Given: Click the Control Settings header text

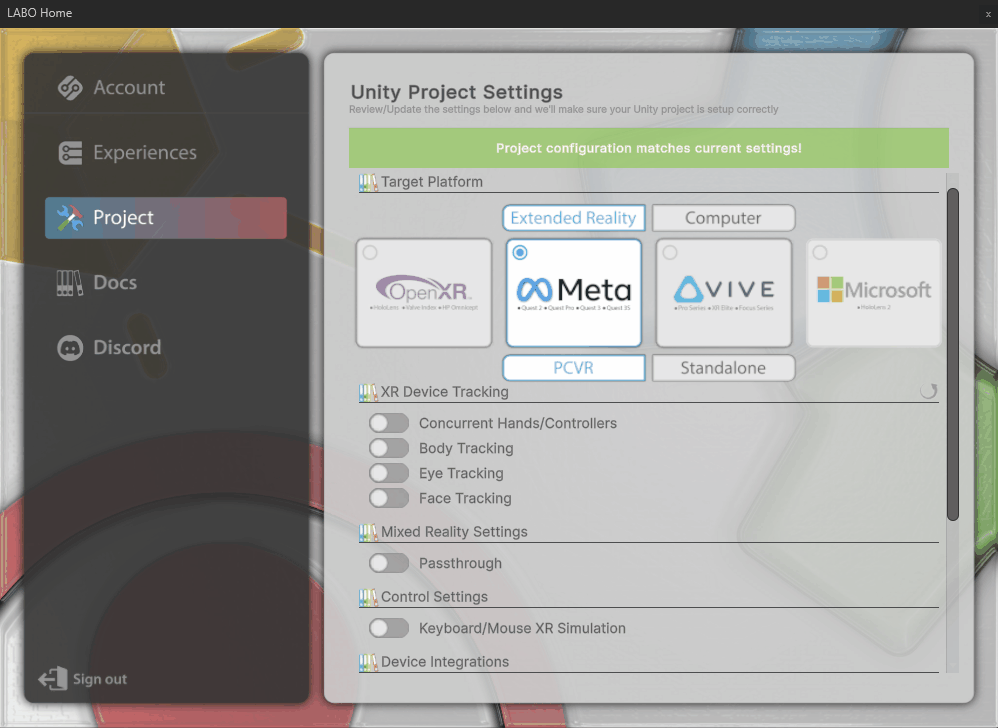Looking at the screenshot, I should (434, 597).
